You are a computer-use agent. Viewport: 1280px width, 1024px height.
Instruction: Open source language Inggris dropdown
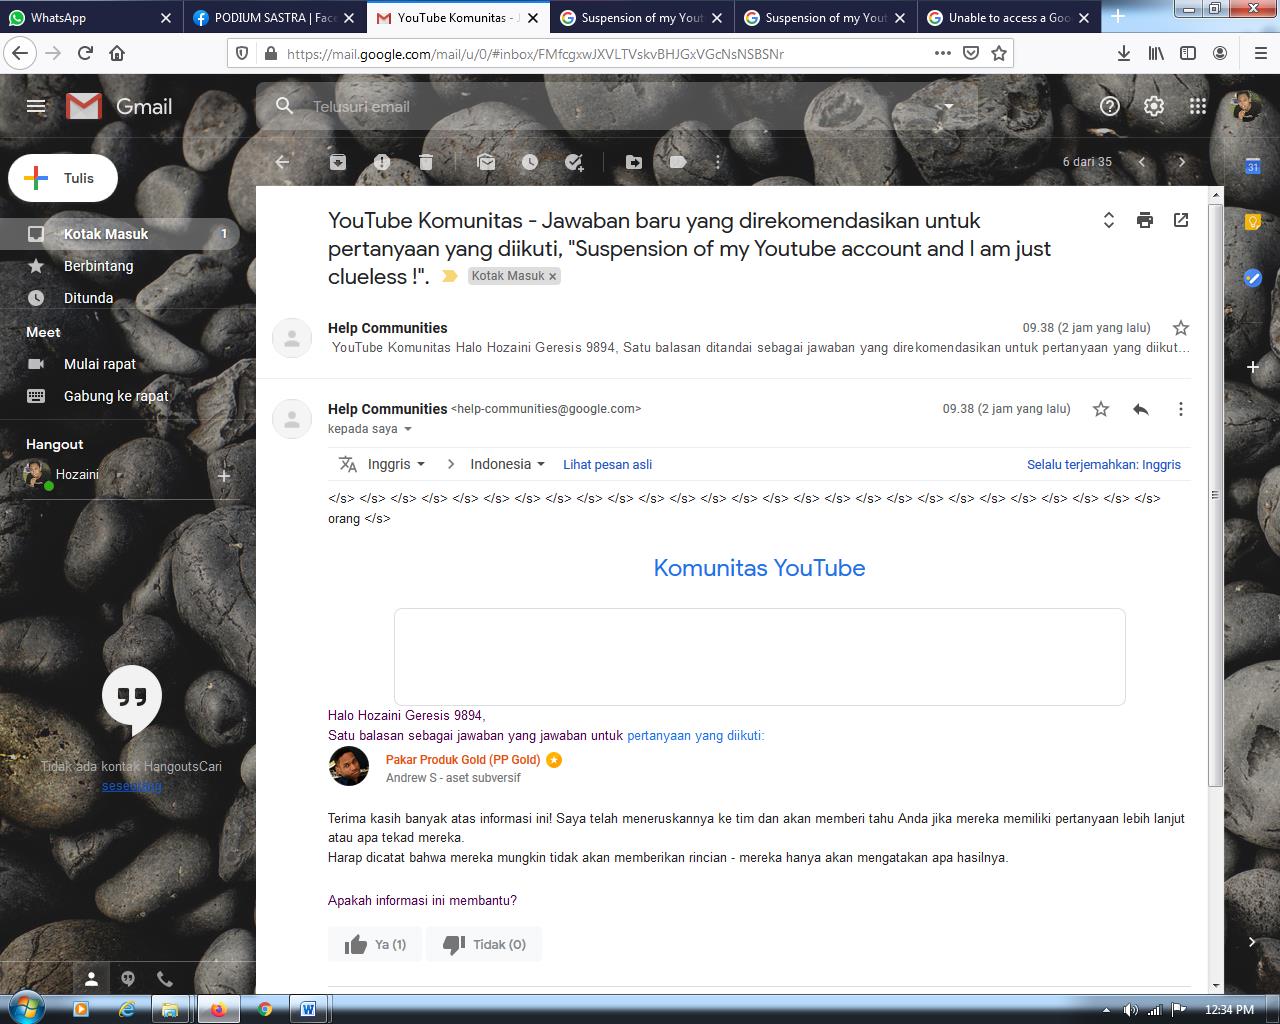tap(396, 464)
